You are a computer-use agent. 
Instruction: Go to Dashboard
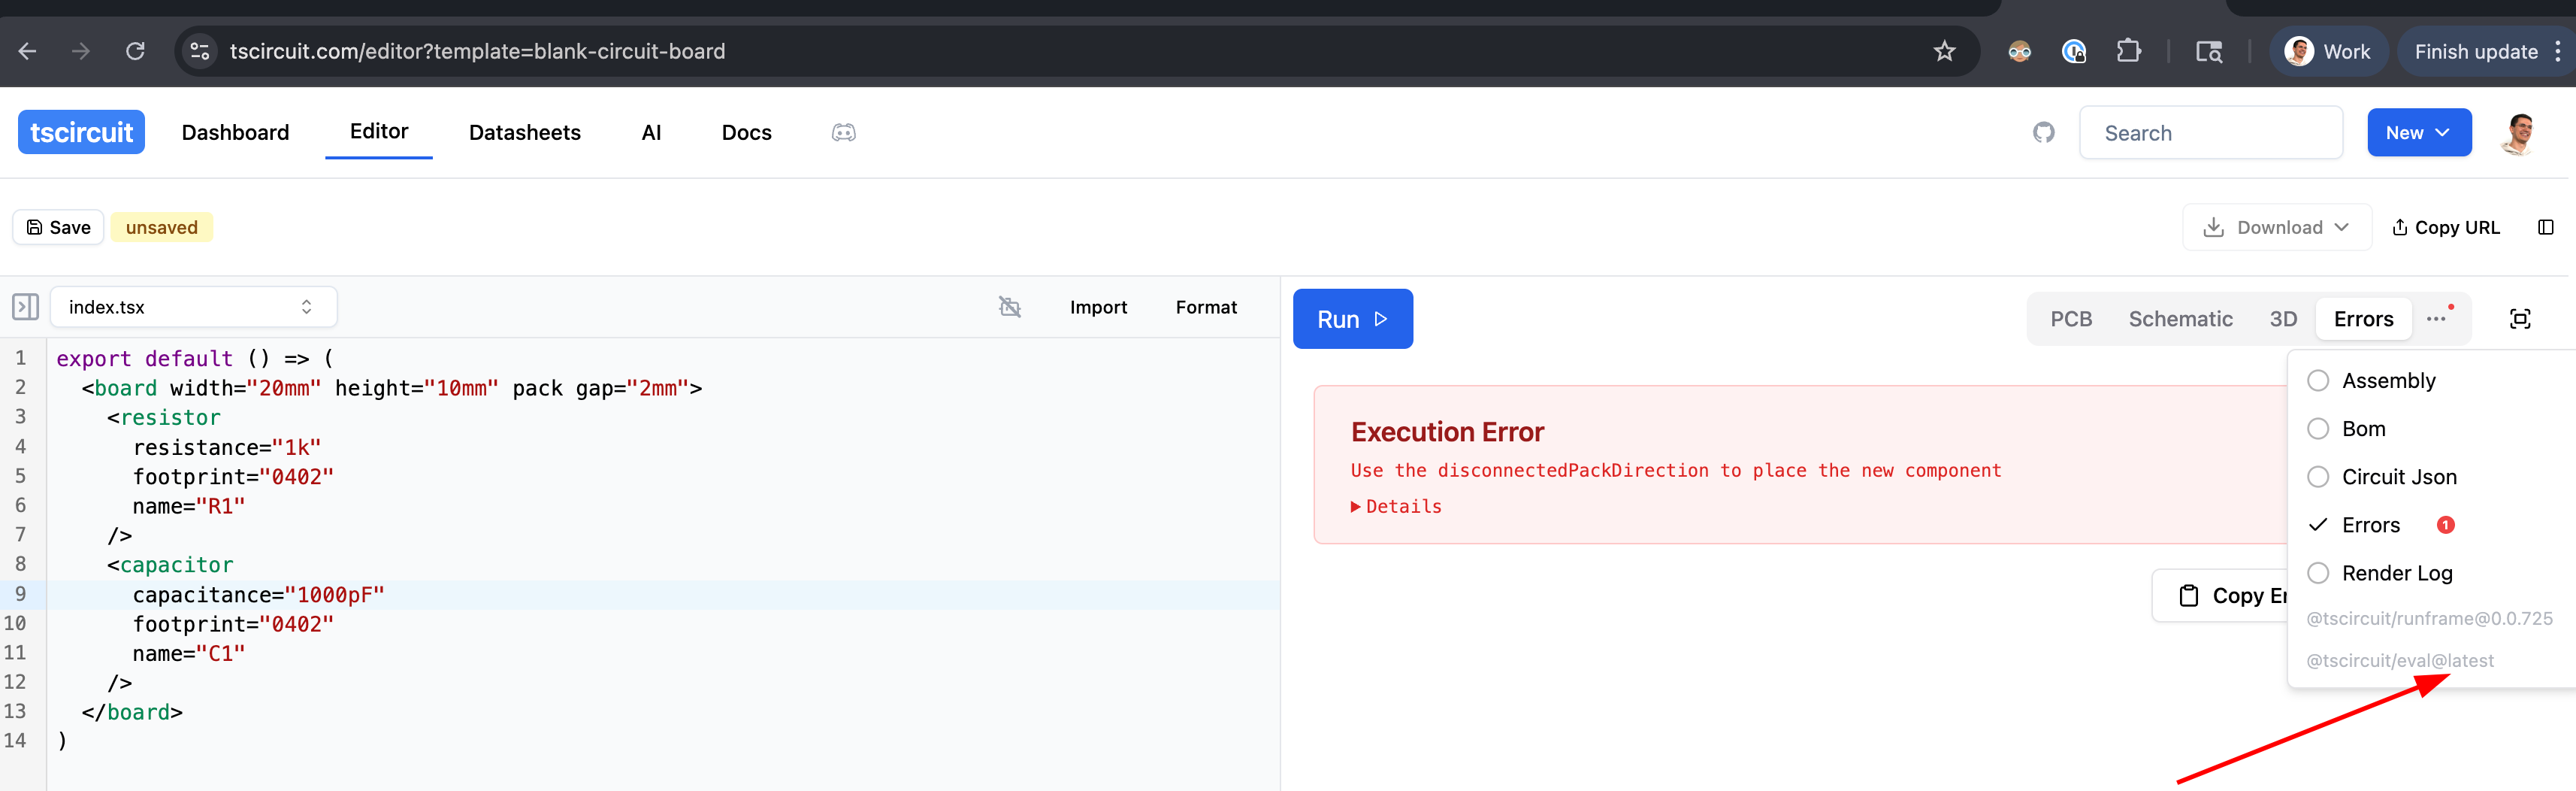click(235, 132)
